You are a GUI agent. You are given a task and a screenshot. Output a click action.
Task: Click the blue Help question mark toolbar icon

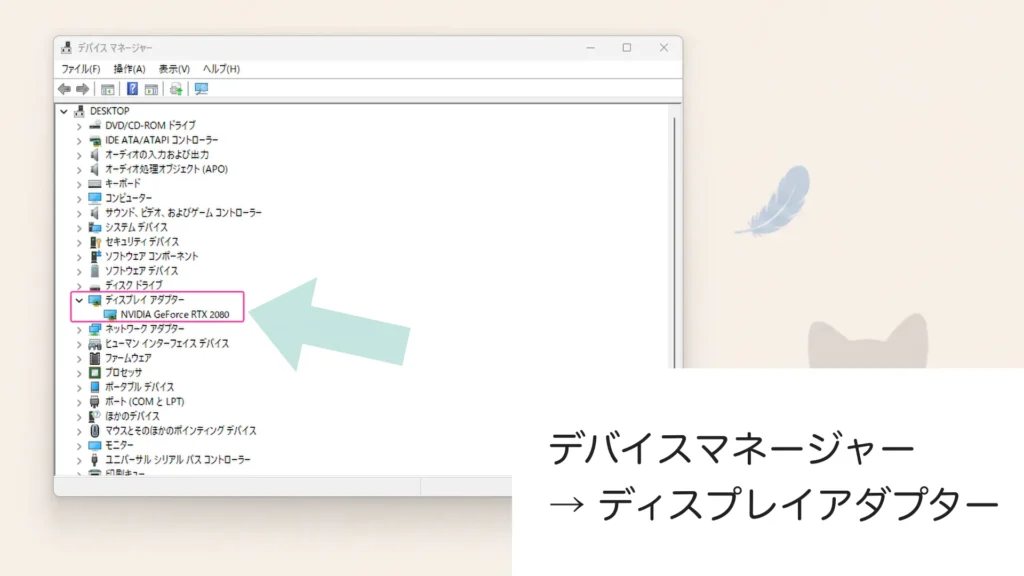click(x=133, y=89)
